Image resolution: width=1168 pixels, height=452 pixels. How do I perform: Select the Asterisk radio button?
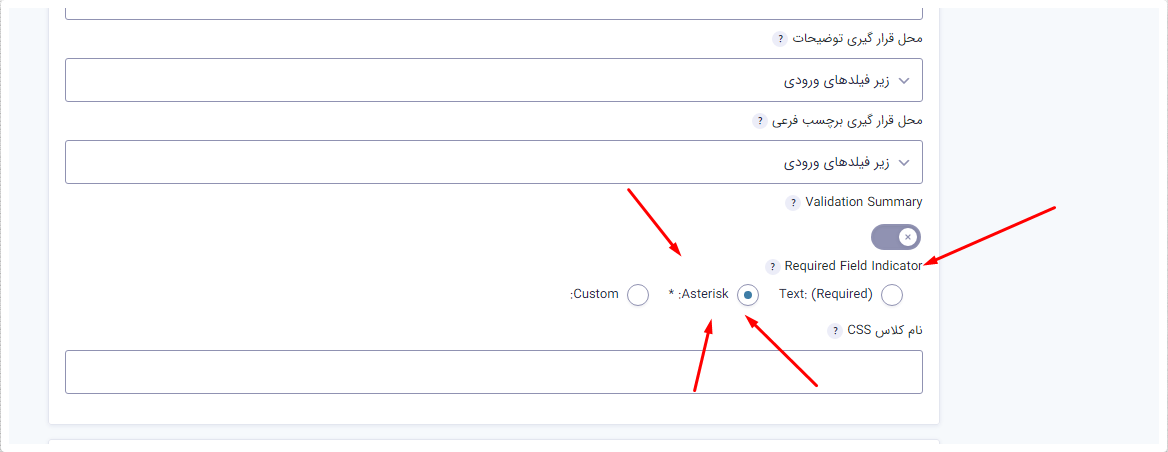tap(748, 295)
